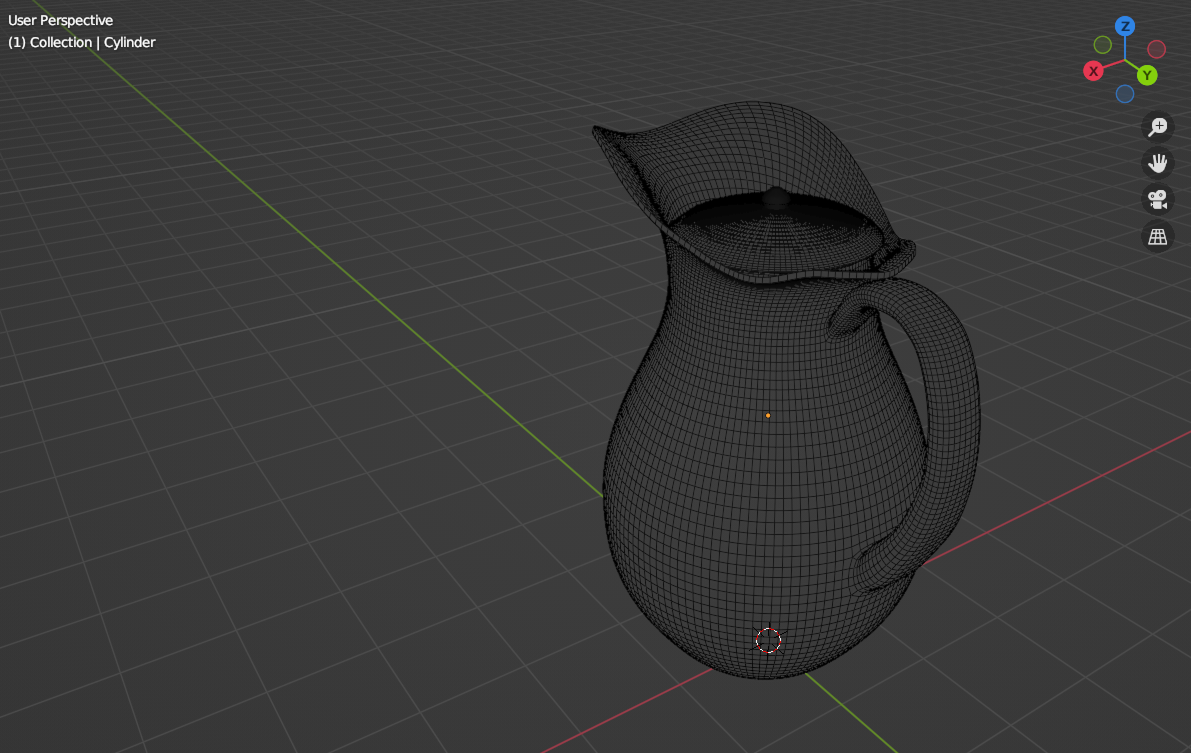Click the negative Y green gizmo circle
Screen dimensions: 1191x753
point(1103,45)
